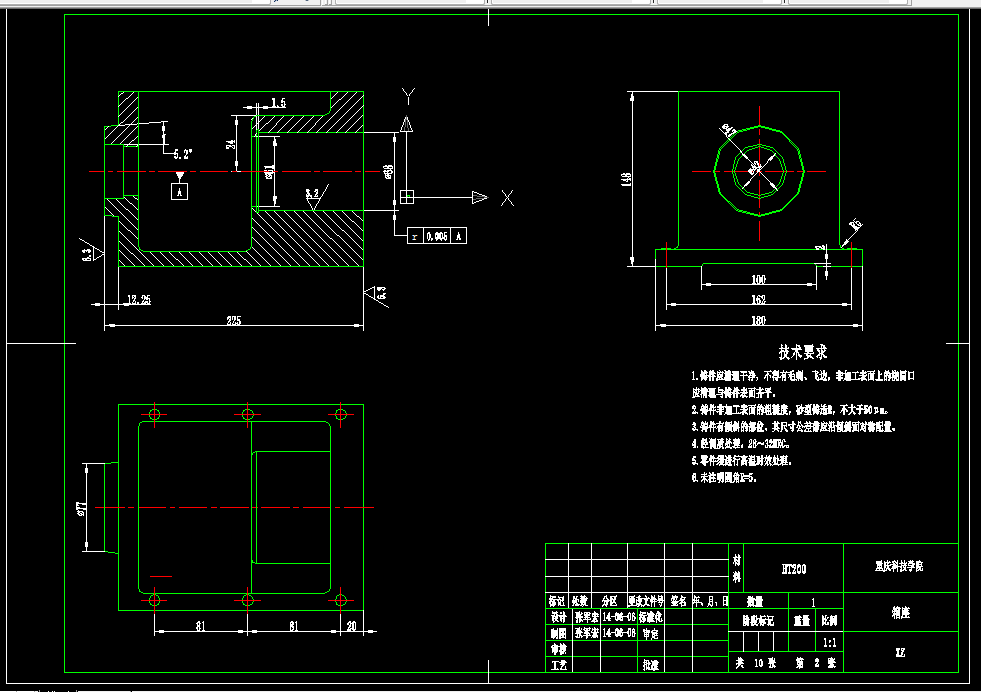
Task: Click the 14-06-06 date in 设计 row
Action: pyautogui.click(x=619, y=616)
